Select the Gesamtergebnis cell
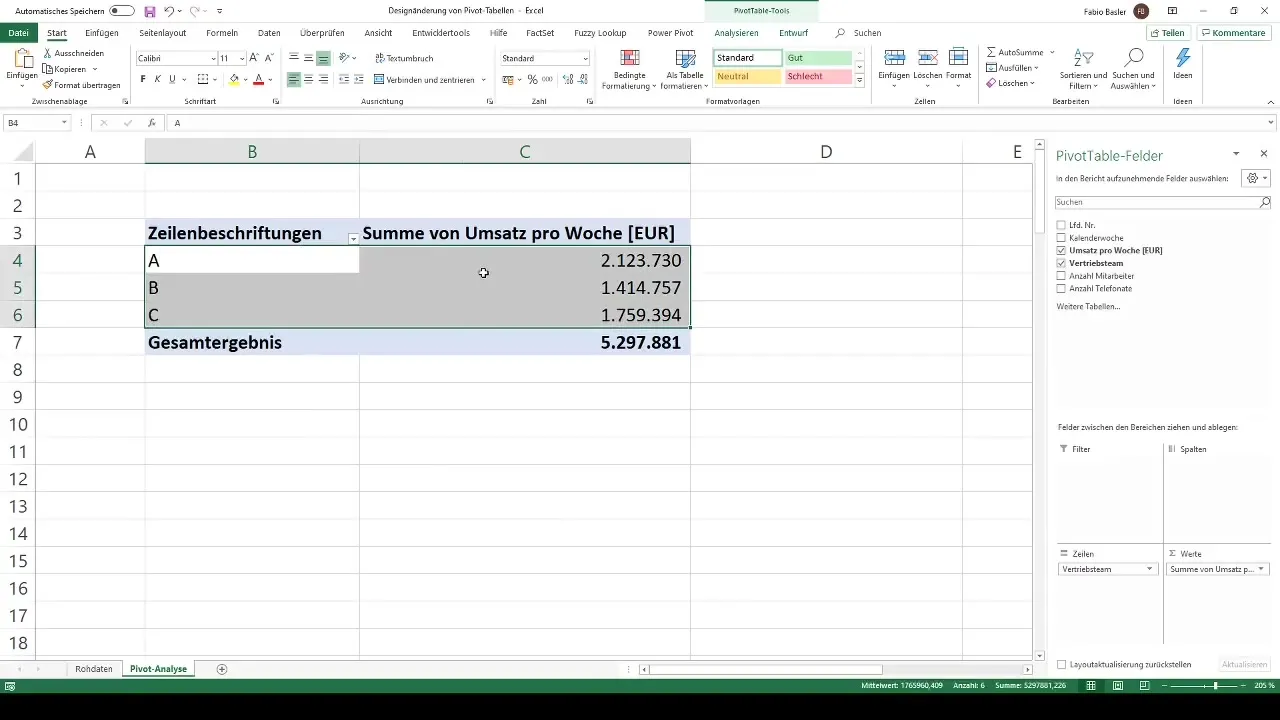Screen dimensions: 1280x720 point(252,342)
